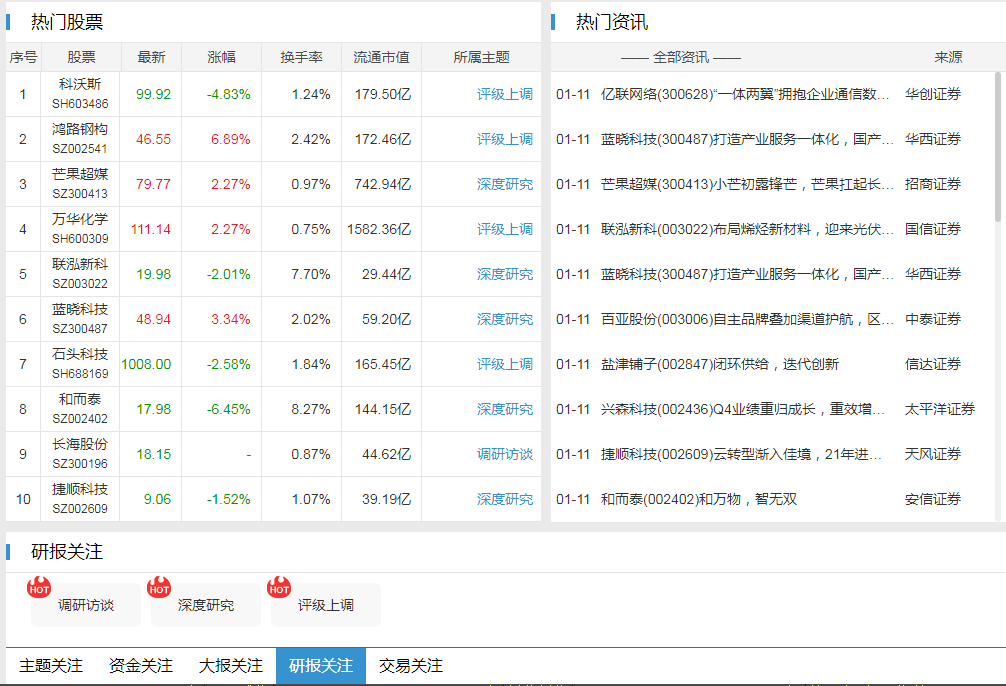Click 深度研究 link in 芒果超媒 row
1006x686 pixels.
pos(505,184)
